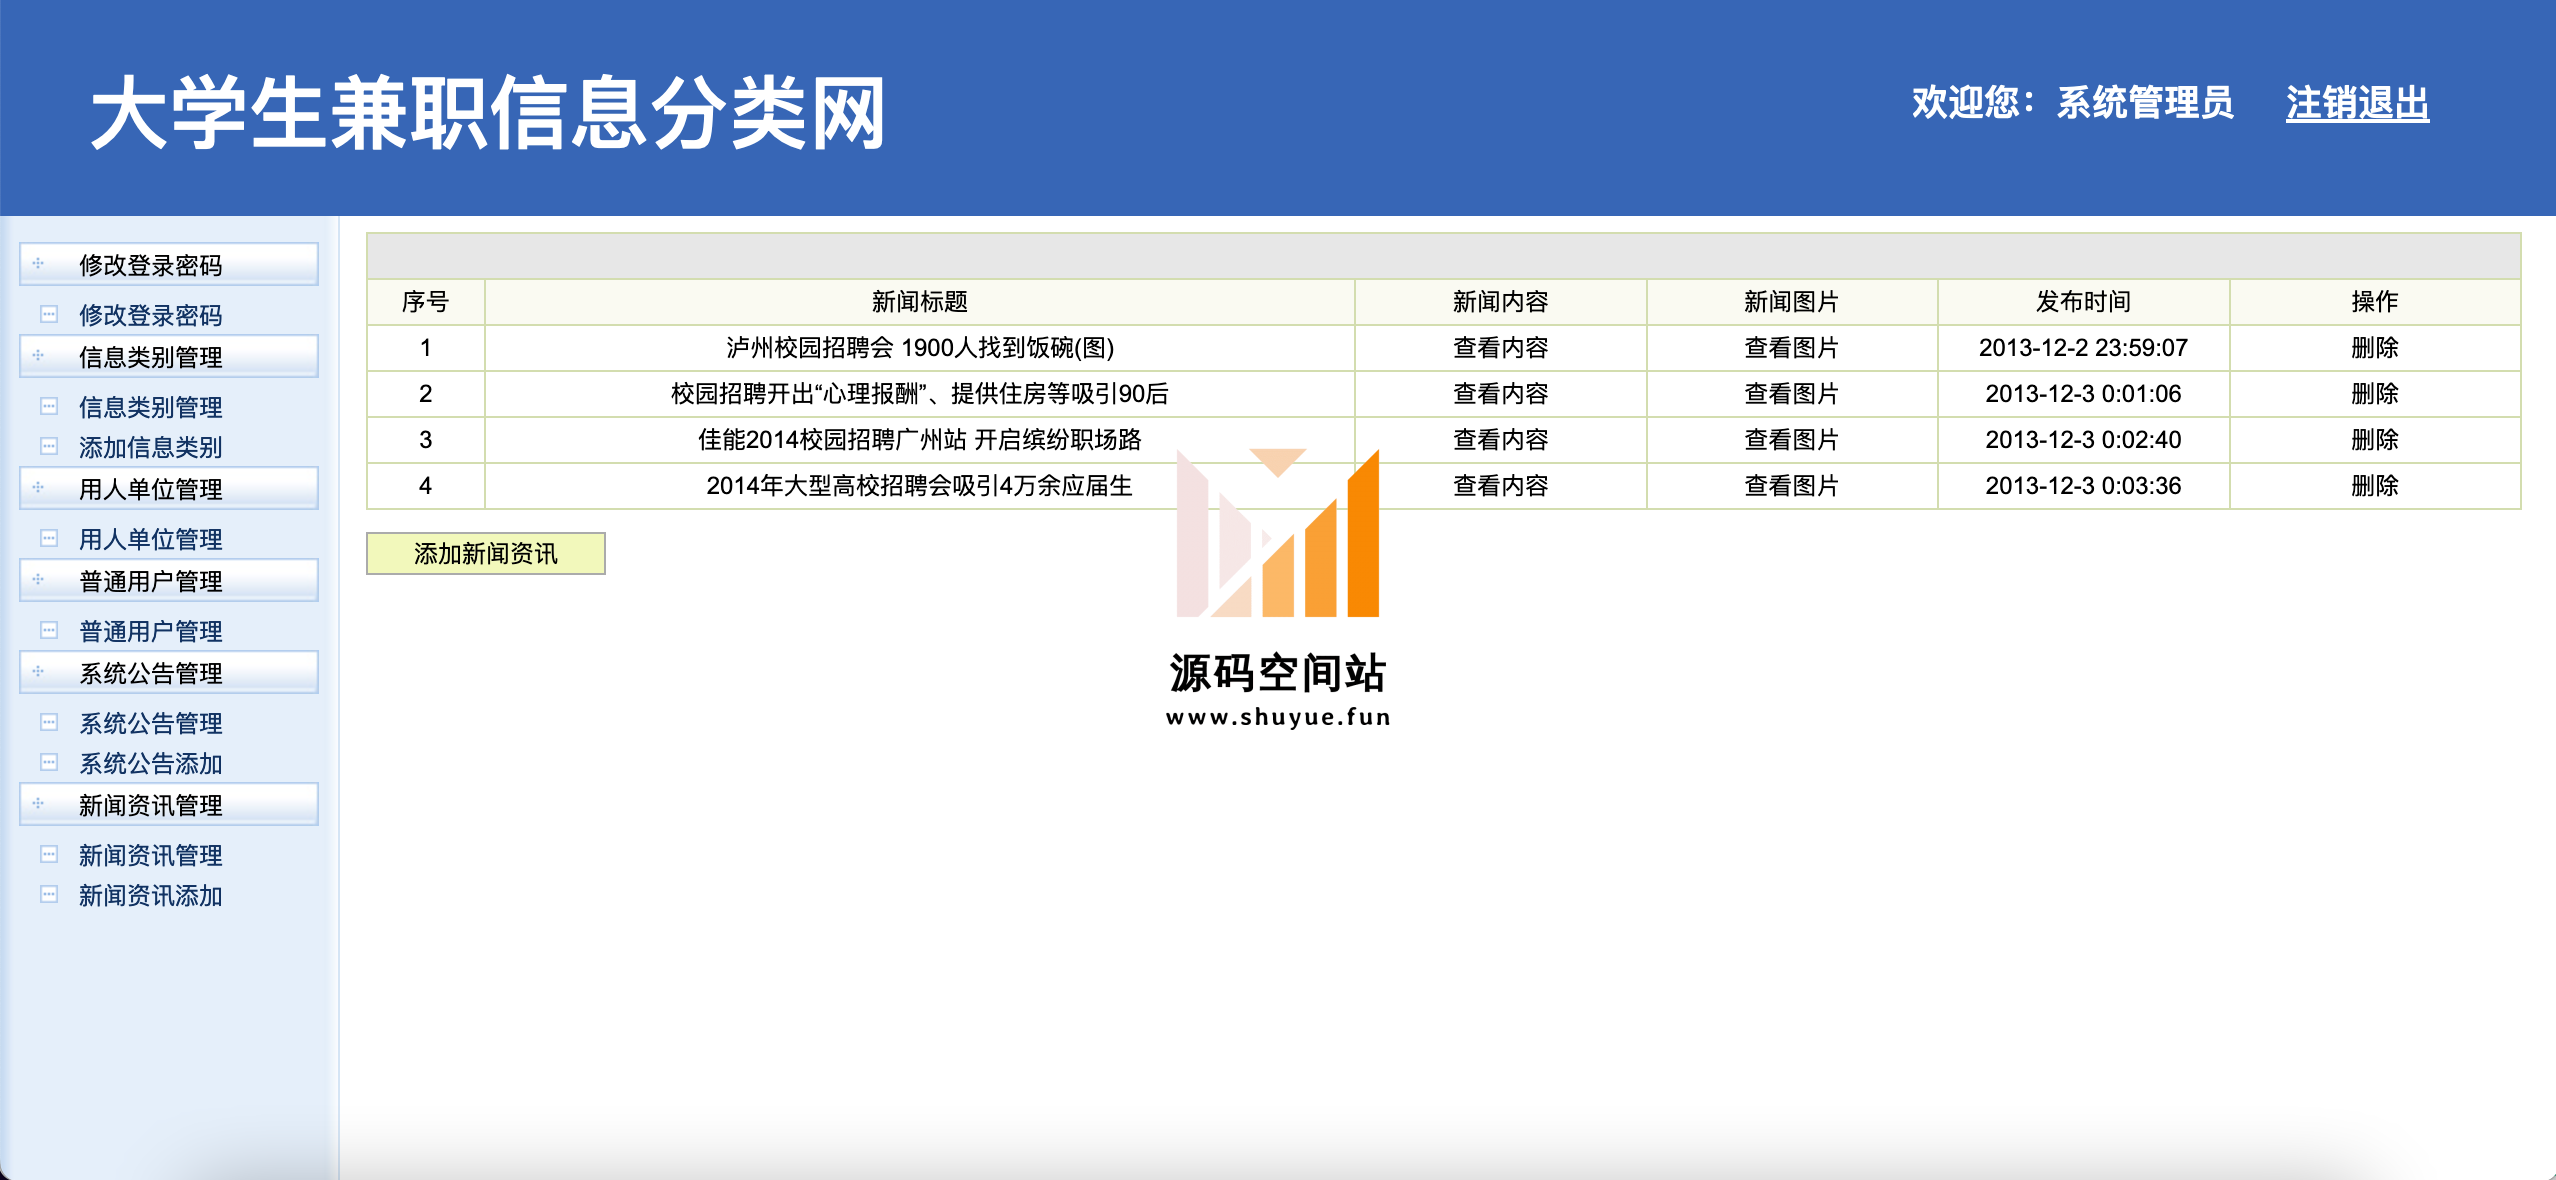The width and height of the screenshot is (2556, 1180).
Task: Click the 注销退出 logout link
Action: (2357, 104)
